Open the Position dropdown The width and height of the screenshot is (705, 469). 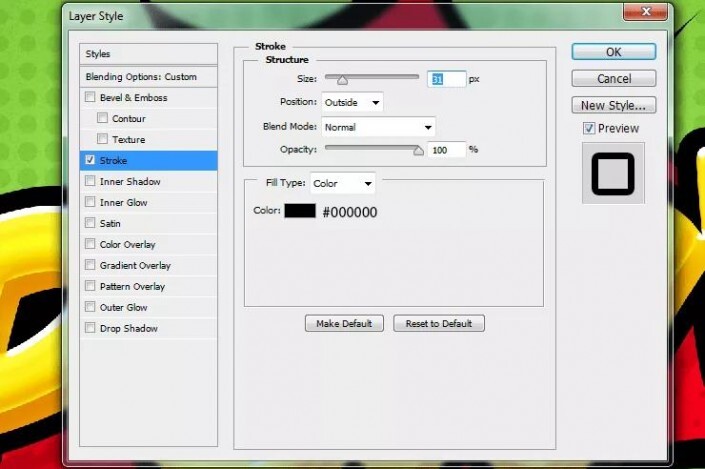click(353, 102)
